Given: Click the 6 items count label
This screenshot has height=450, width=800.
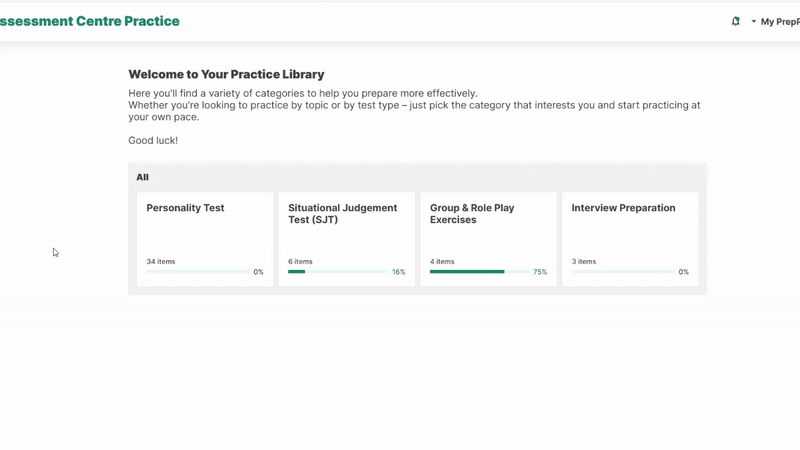Looking at the screenshot, I should coord(300,262).
